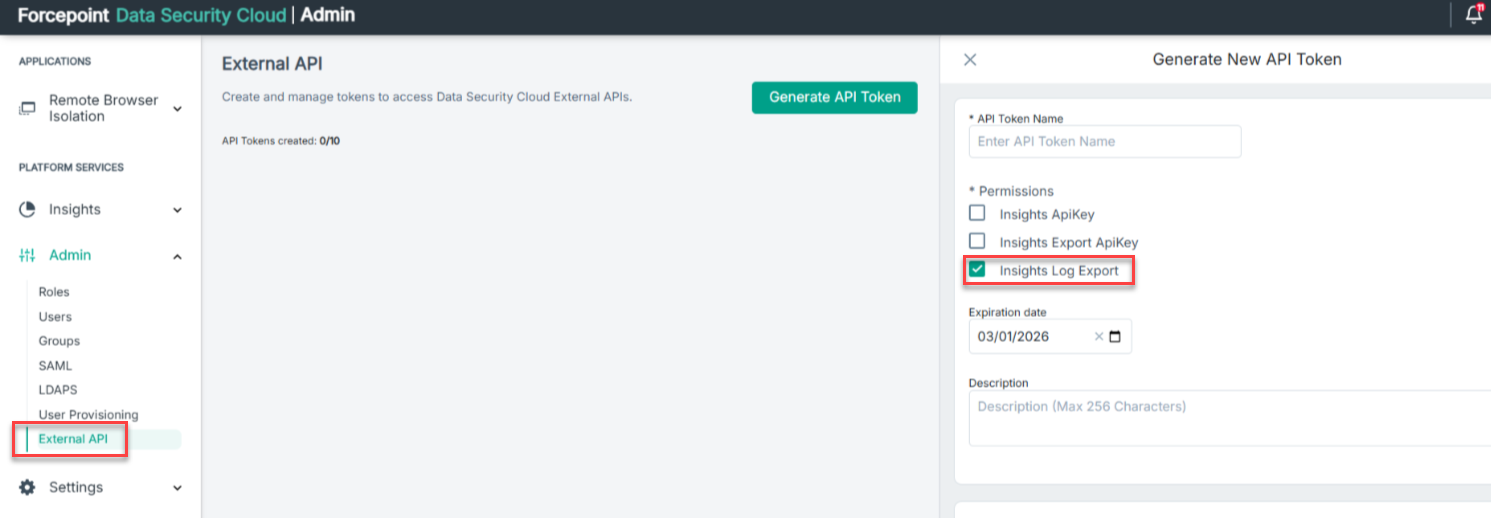Close the Generate New API Token panel
Viewport: 1491px width, 518px height.
(x=970, y=60)
